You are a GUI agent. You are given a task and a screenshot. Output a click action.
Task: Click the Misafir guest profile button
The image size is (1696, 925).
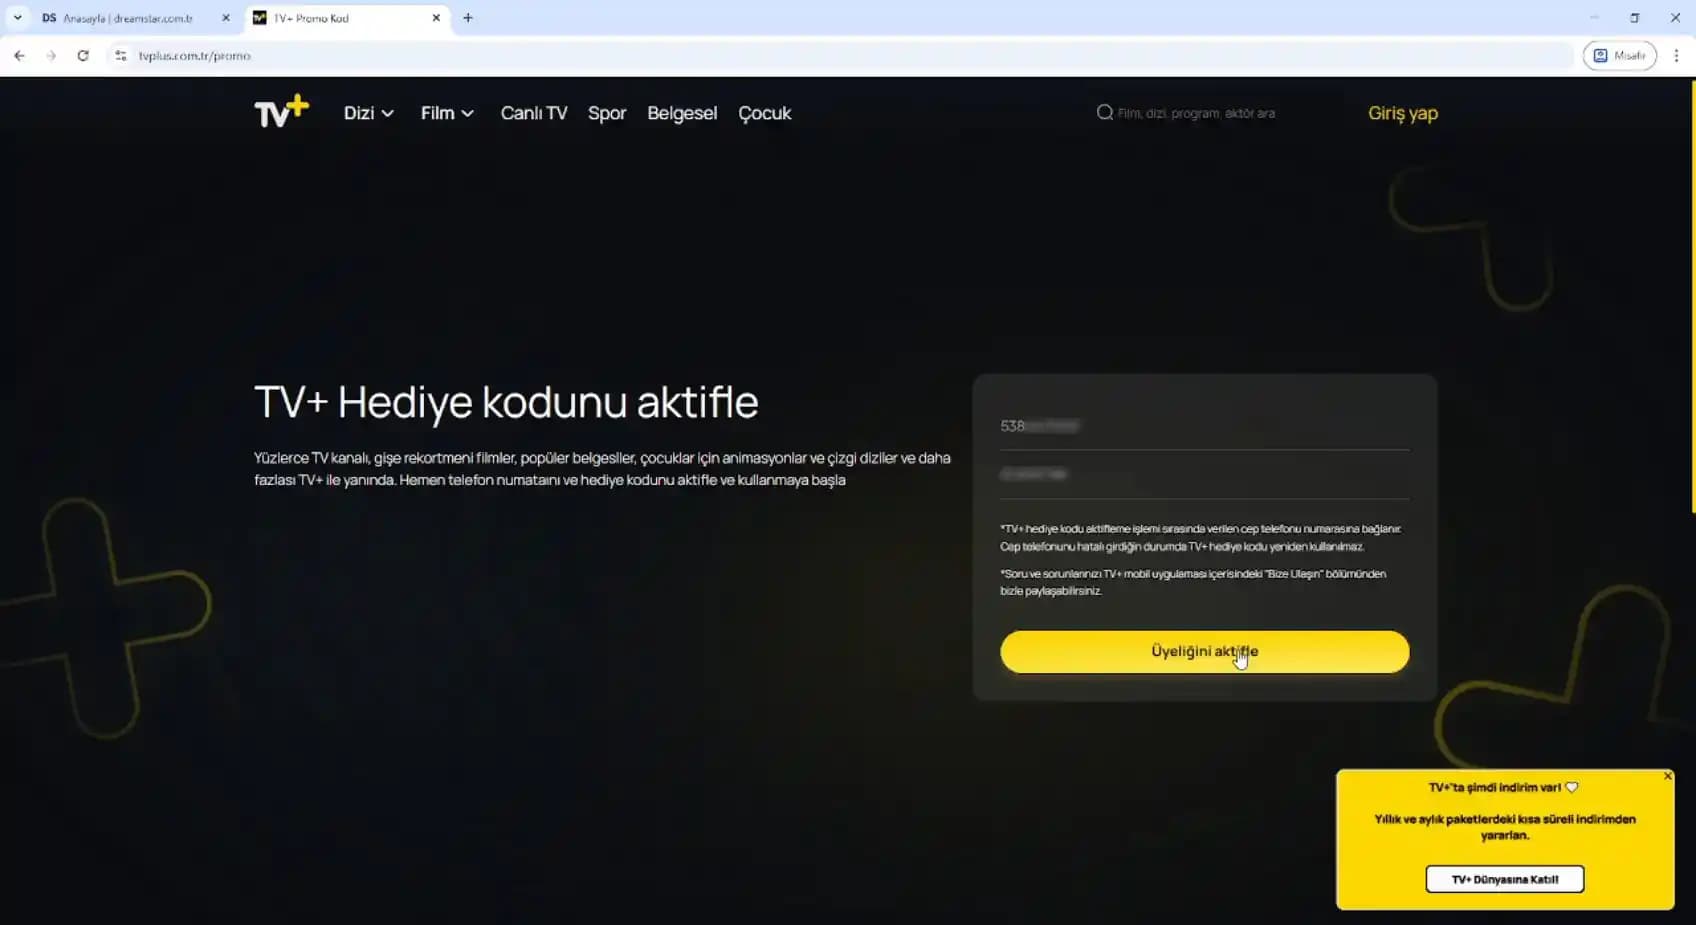pyautogui.click(x=1620, y=55)
